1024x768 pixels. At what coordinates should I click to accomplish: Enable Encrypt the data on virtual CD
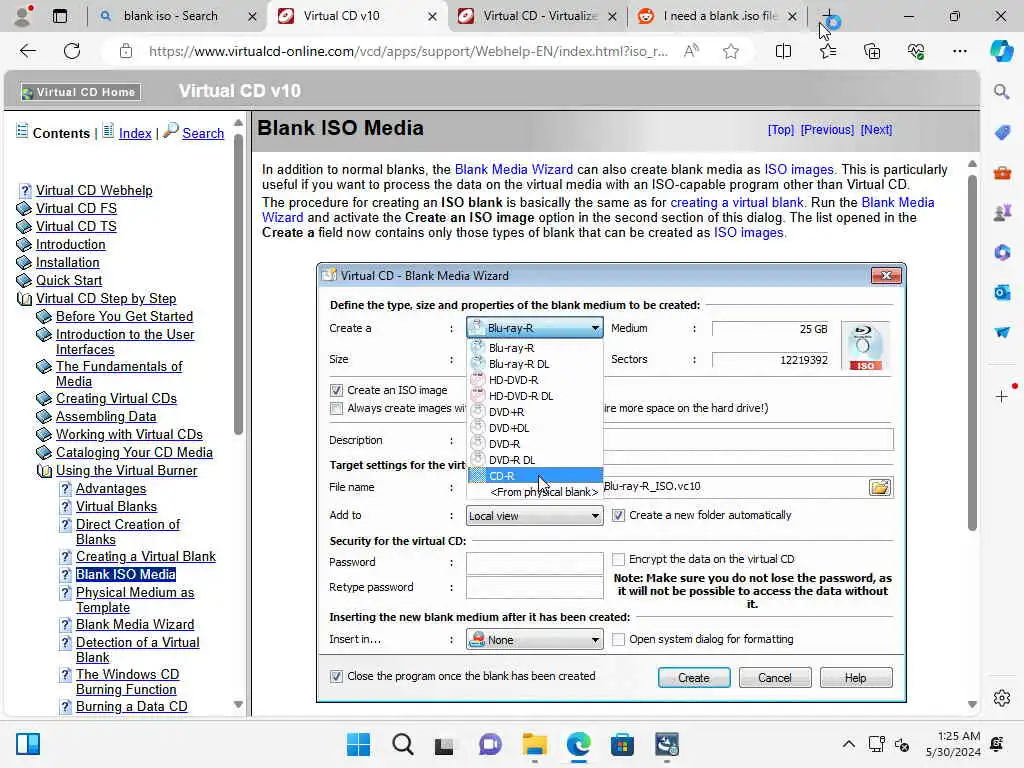click(x=618, y=559)
